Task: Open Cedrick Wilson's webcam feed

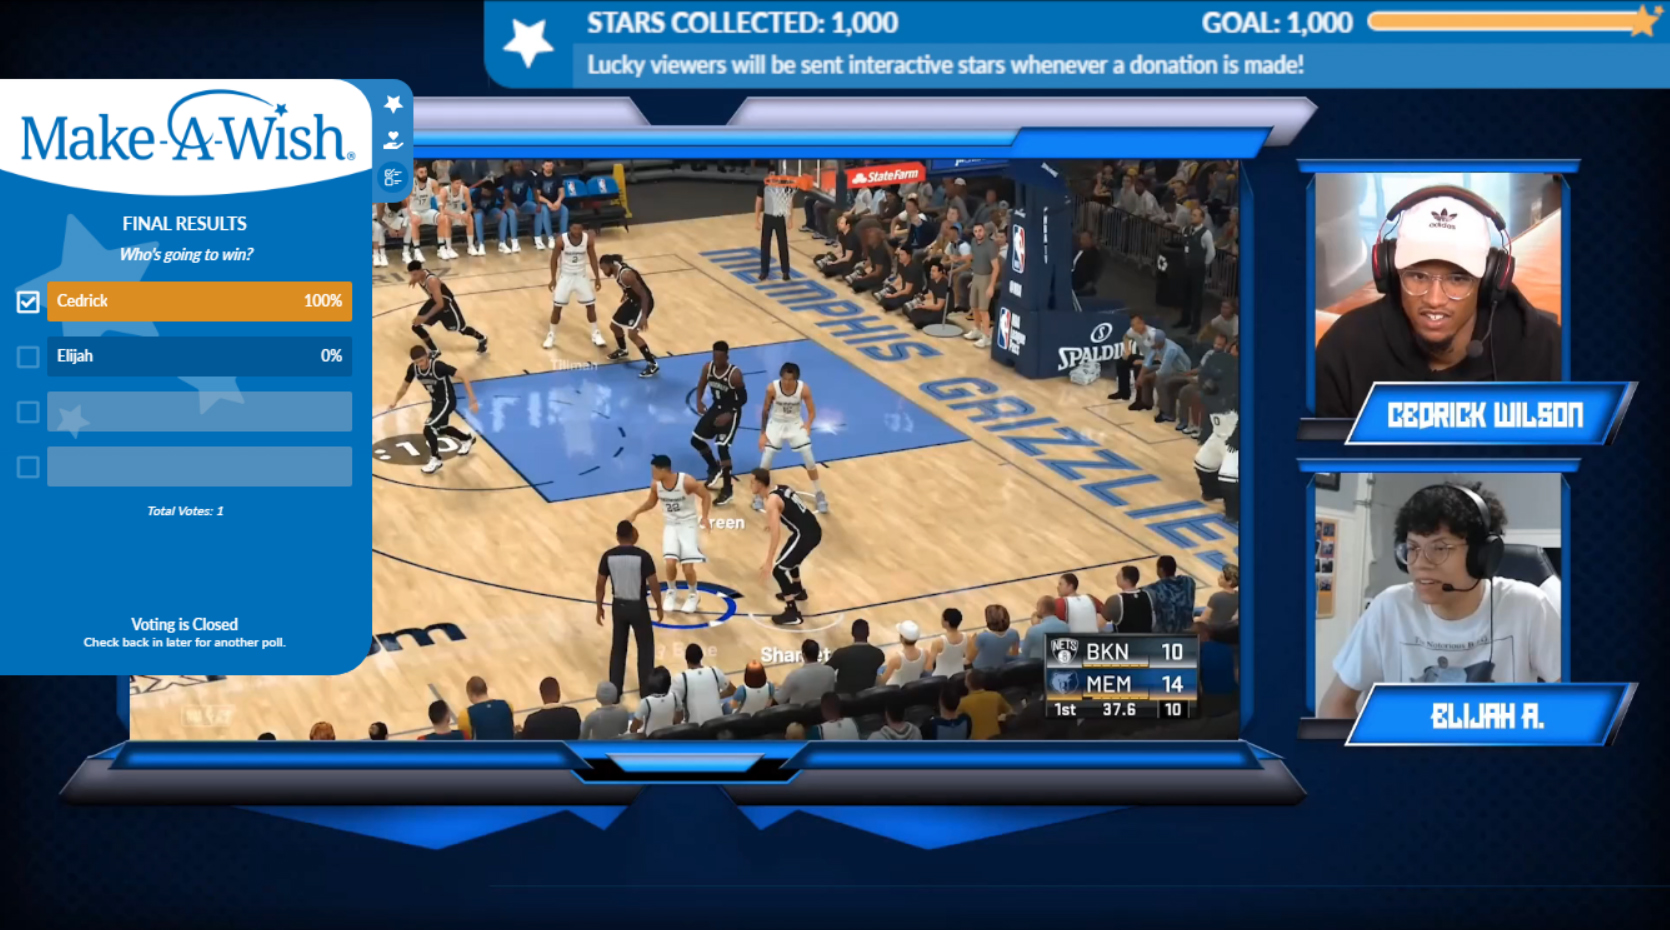Action: [1437, 295]
